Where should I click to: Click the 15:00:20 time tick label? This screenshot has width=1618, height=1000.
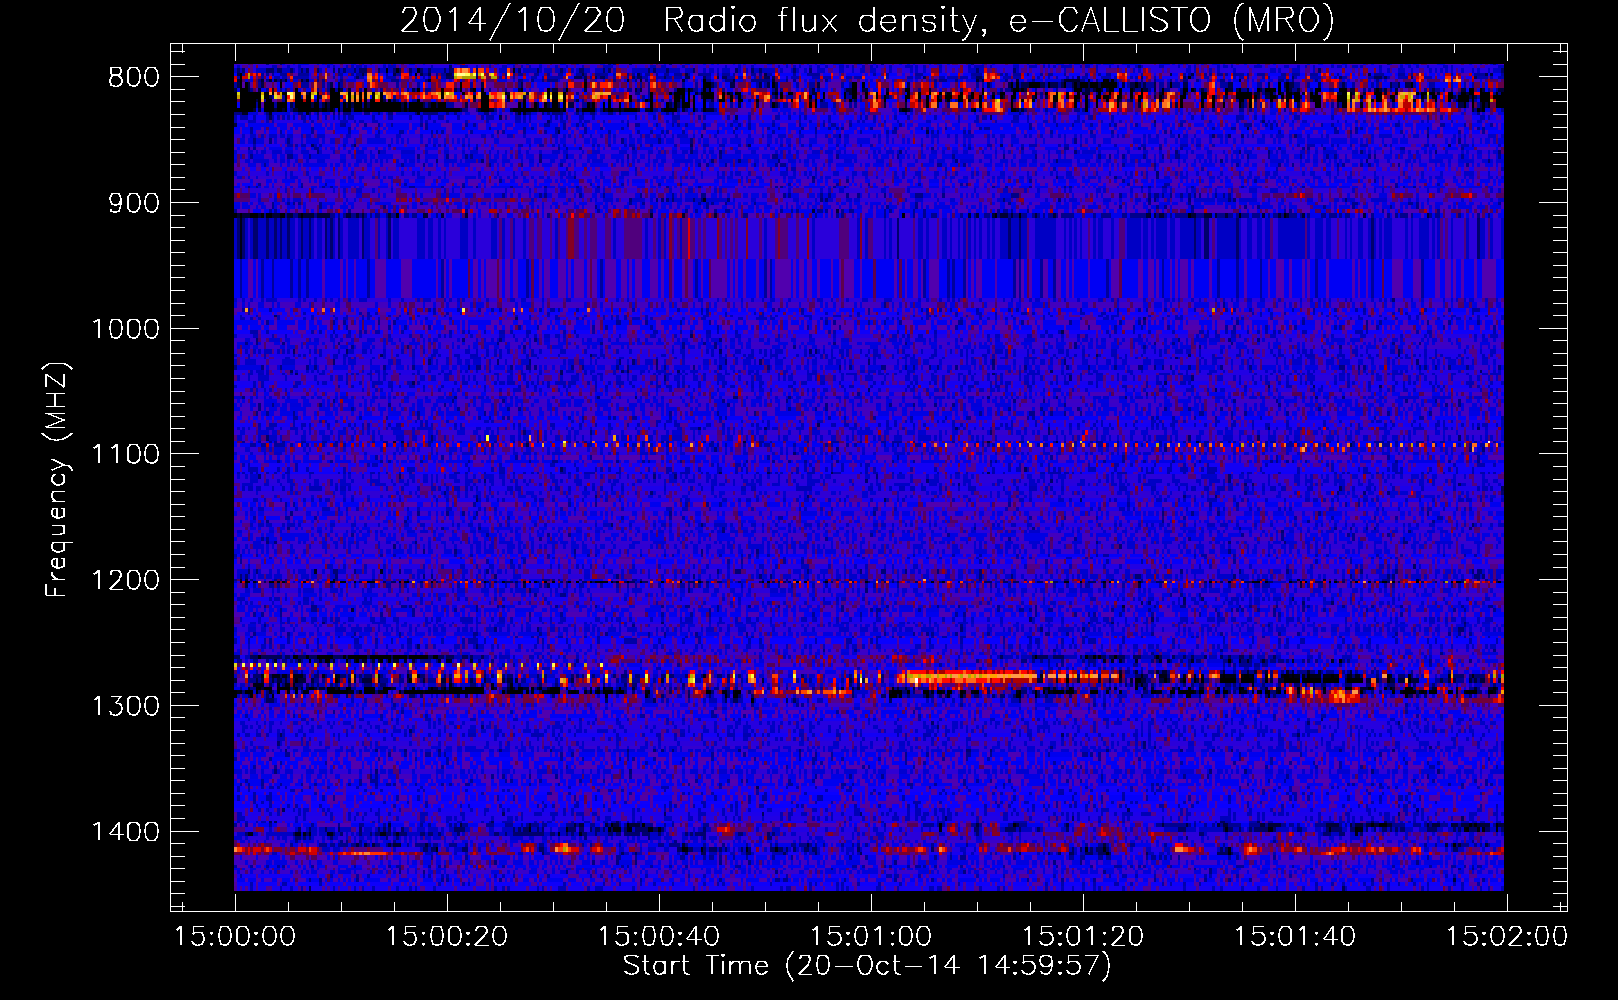click(447, 937)
